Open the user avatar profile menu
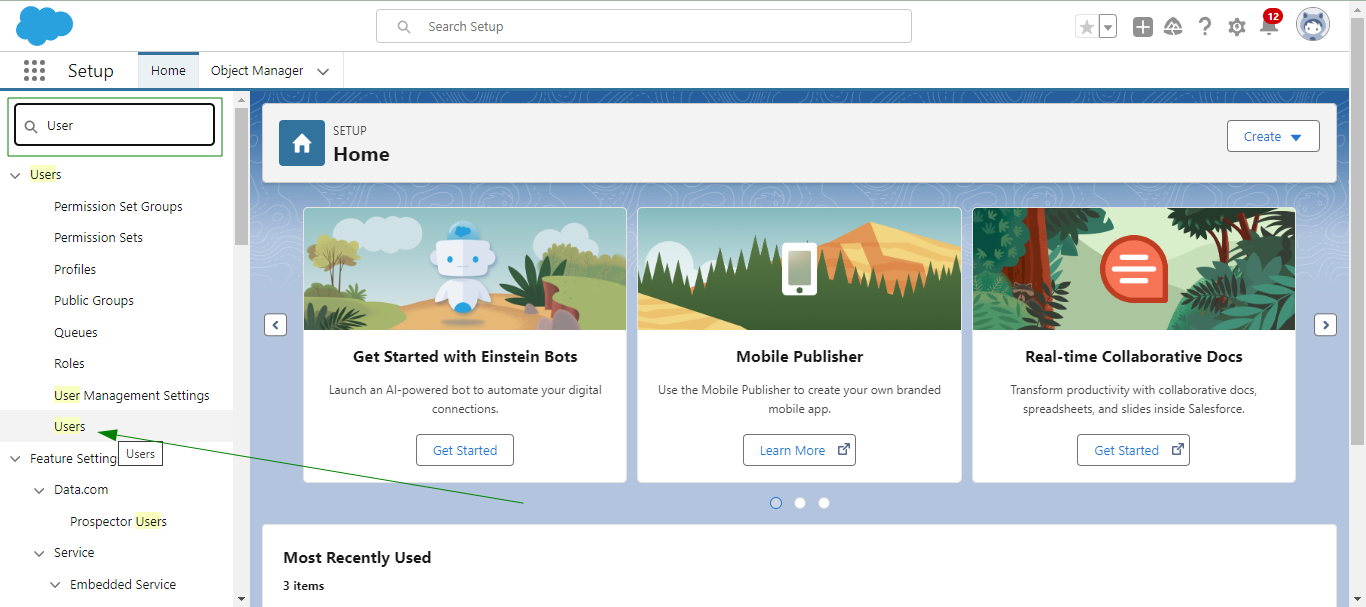 coord(1312,25)
